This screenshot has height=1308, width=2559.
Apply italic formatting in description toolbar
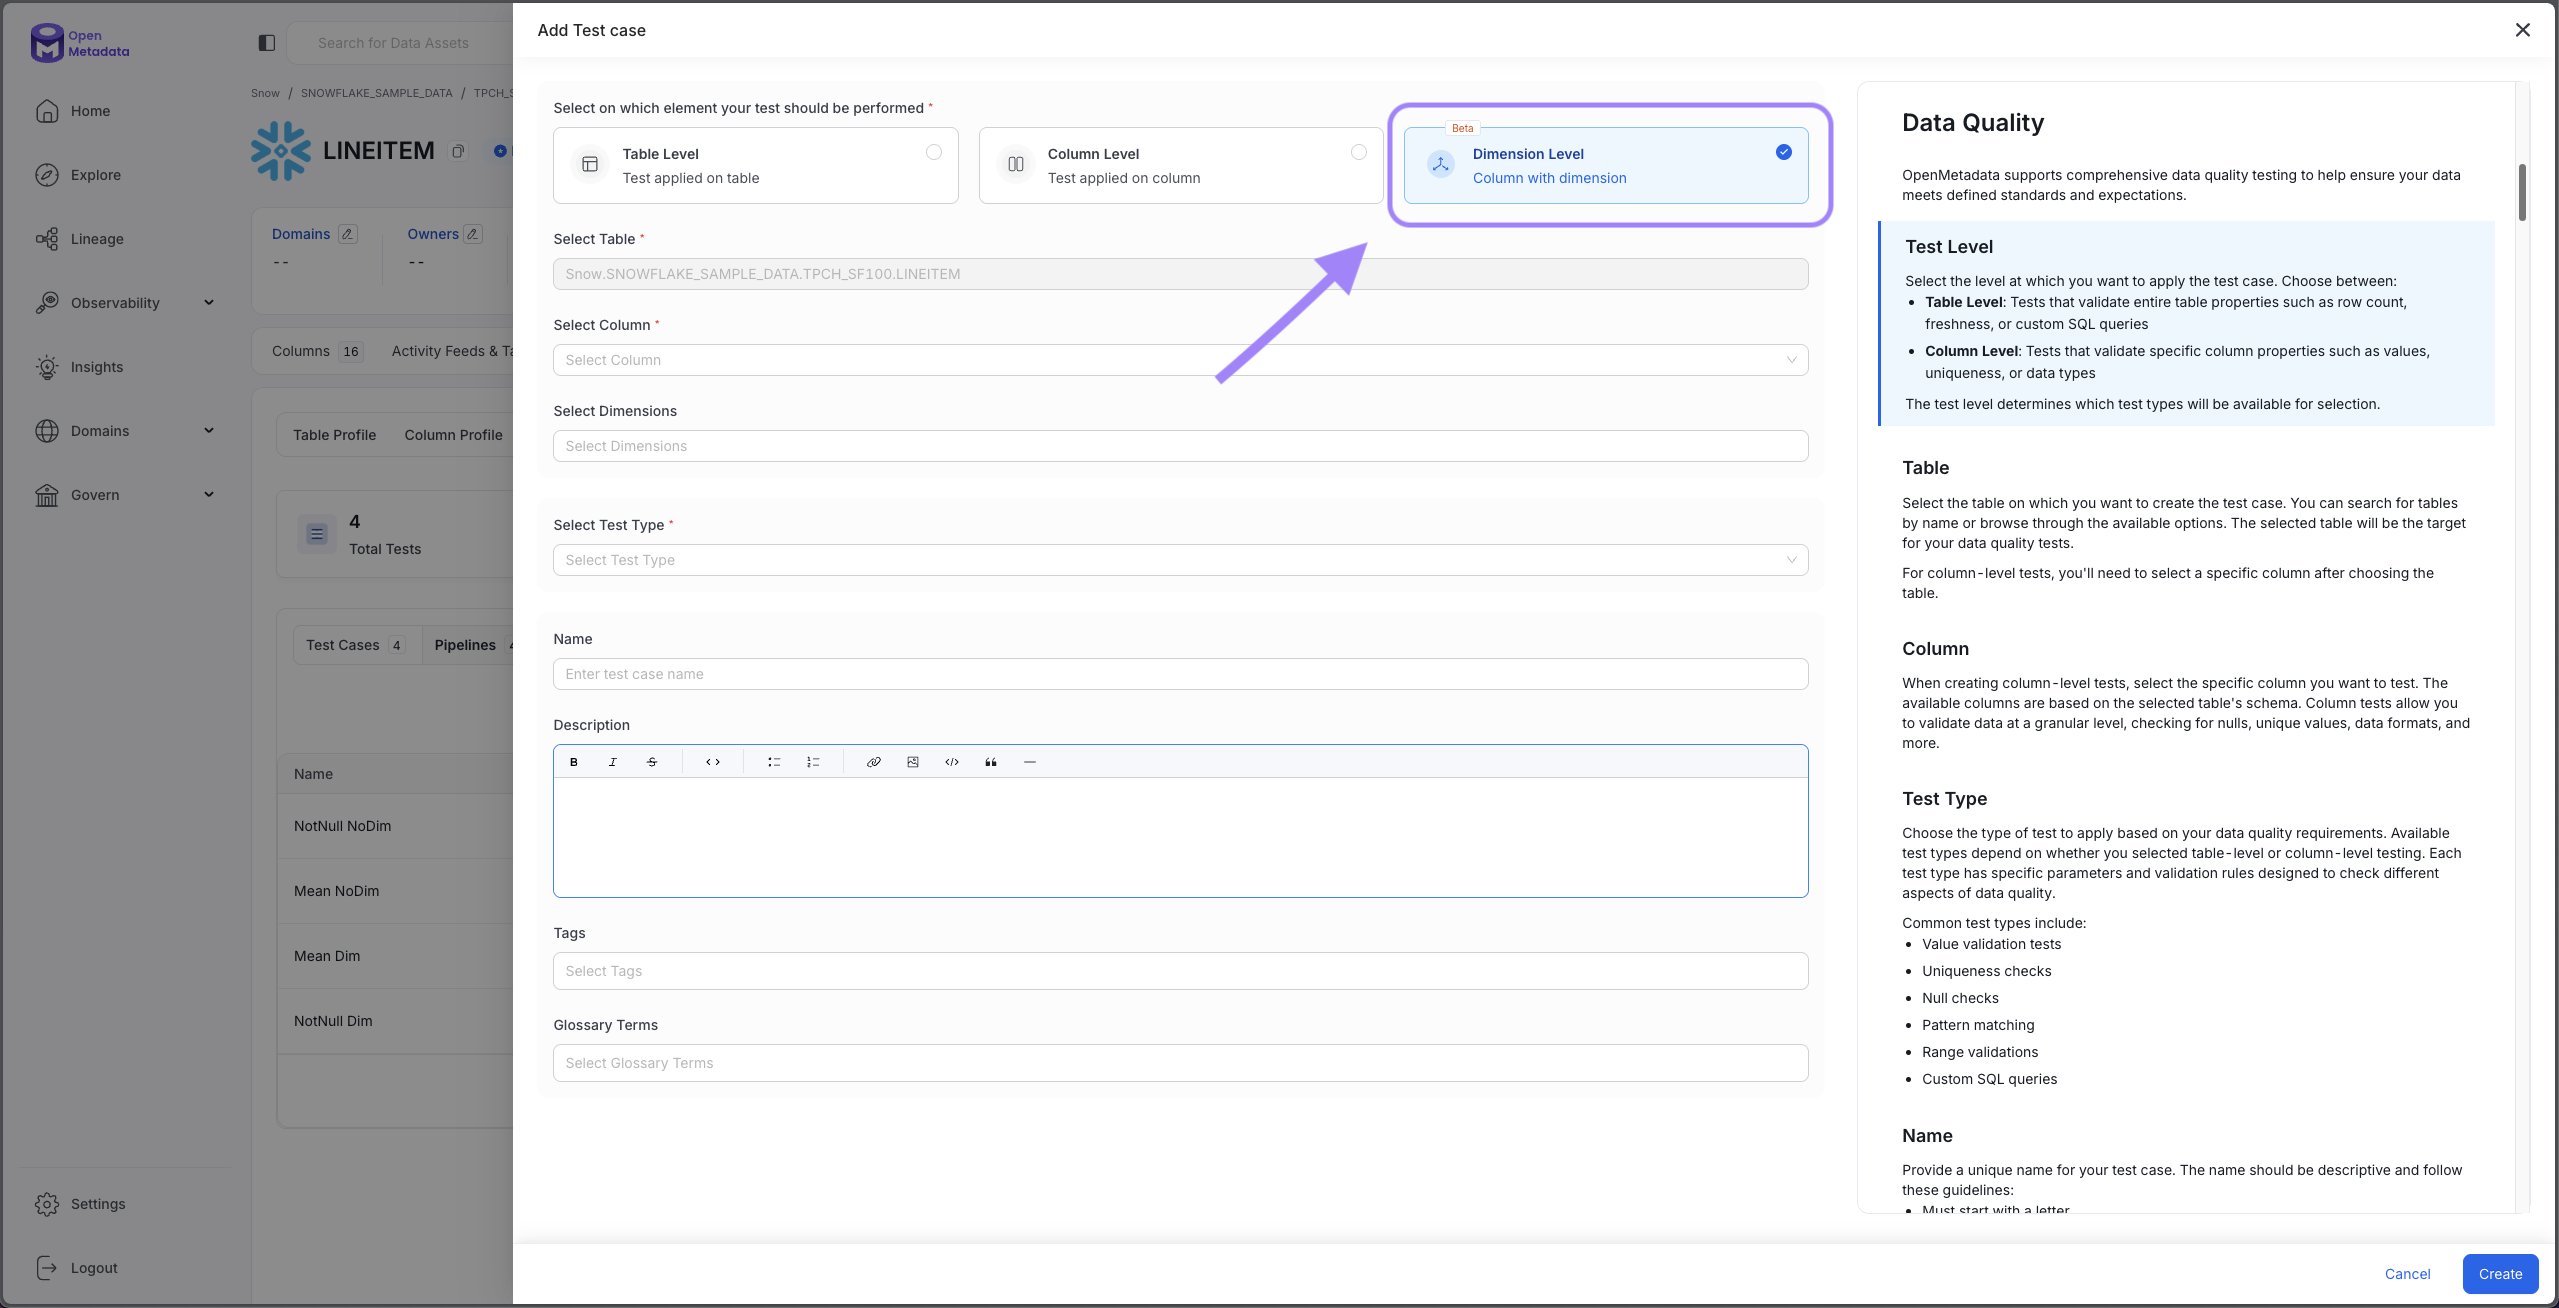click(613, 762)
